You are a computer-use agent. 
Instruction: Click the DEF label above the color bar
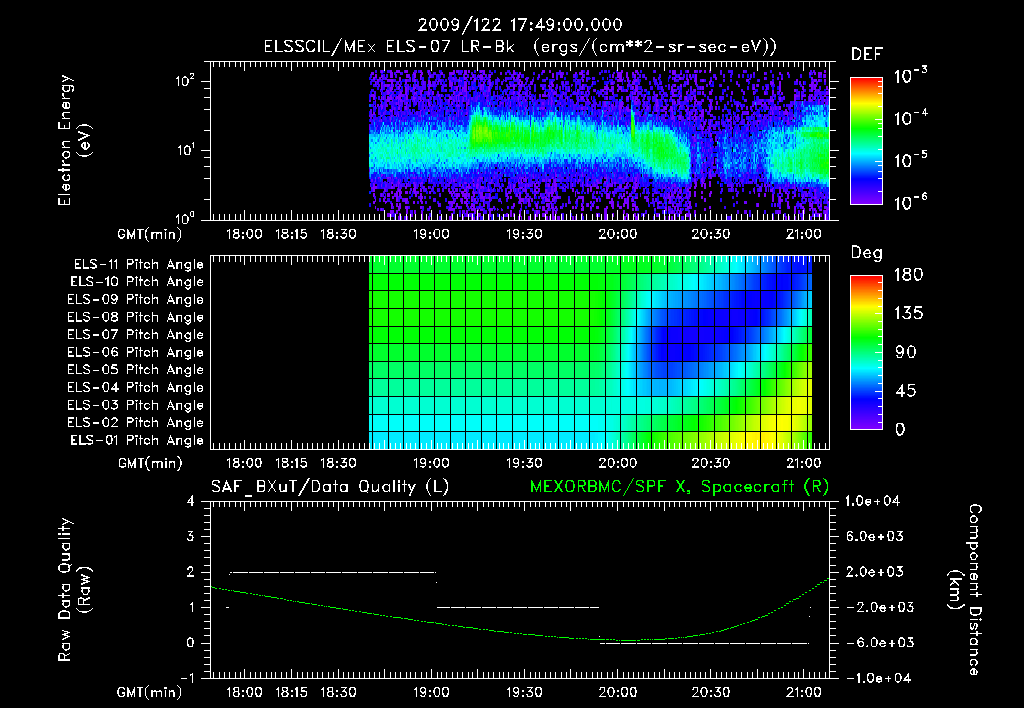tap(867, 54)
